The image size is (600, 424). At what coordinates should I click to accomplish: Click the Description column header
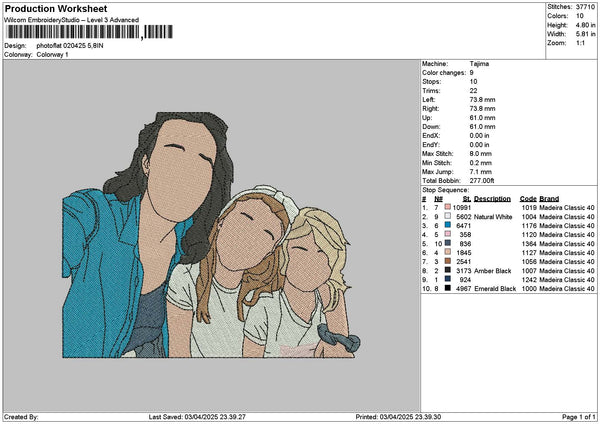click(x=492, y=199)
